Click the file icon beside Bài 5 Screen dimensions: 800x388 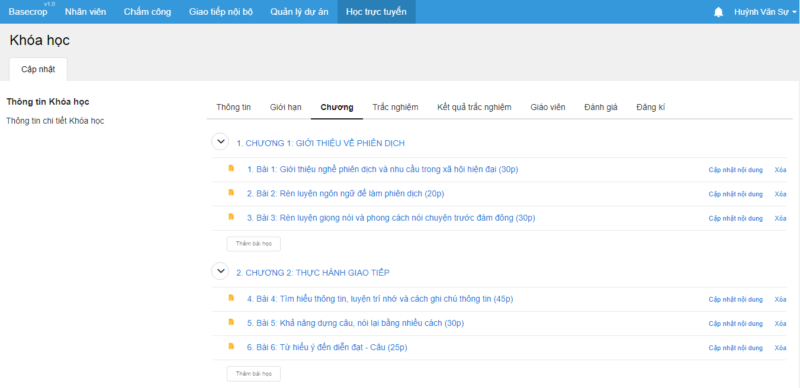click(231, 322)
